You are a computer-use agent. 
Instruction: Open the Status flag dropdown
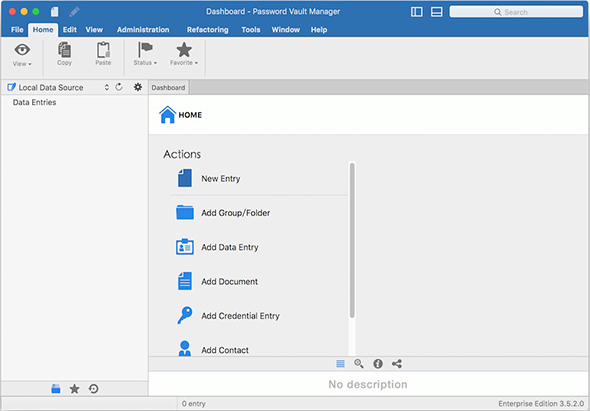[145, 54]
